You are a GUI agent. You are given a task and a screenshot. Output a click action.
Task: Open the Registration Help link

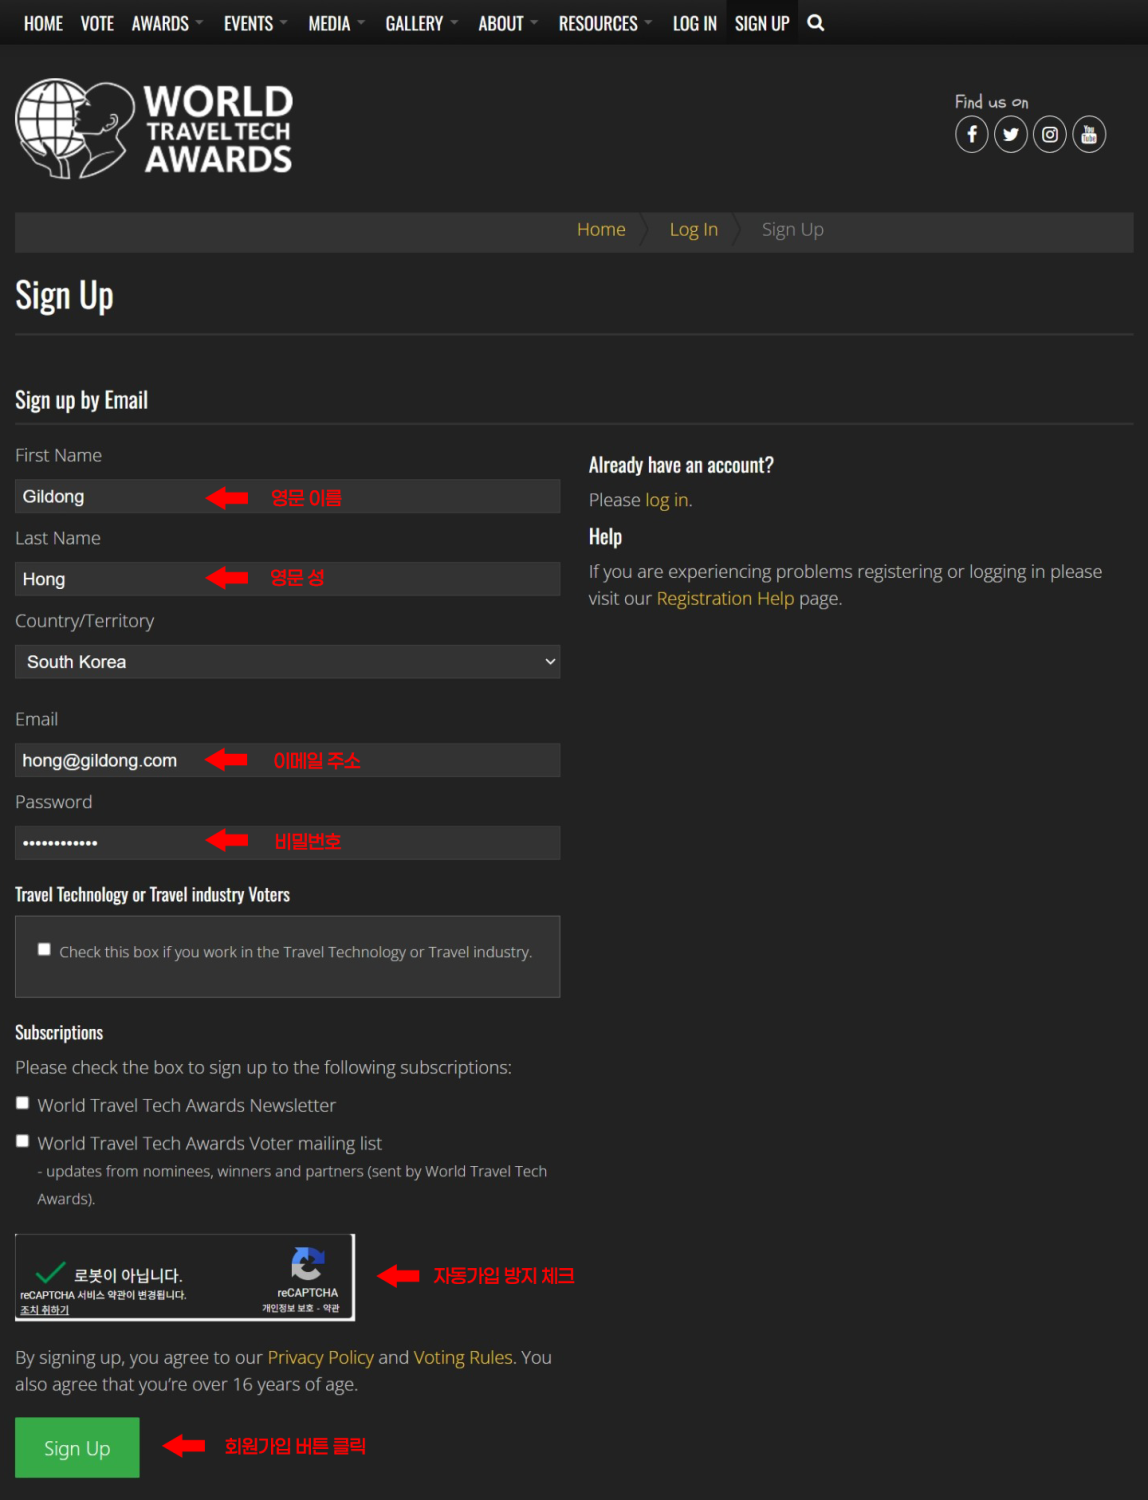click(x=724, y=599)
